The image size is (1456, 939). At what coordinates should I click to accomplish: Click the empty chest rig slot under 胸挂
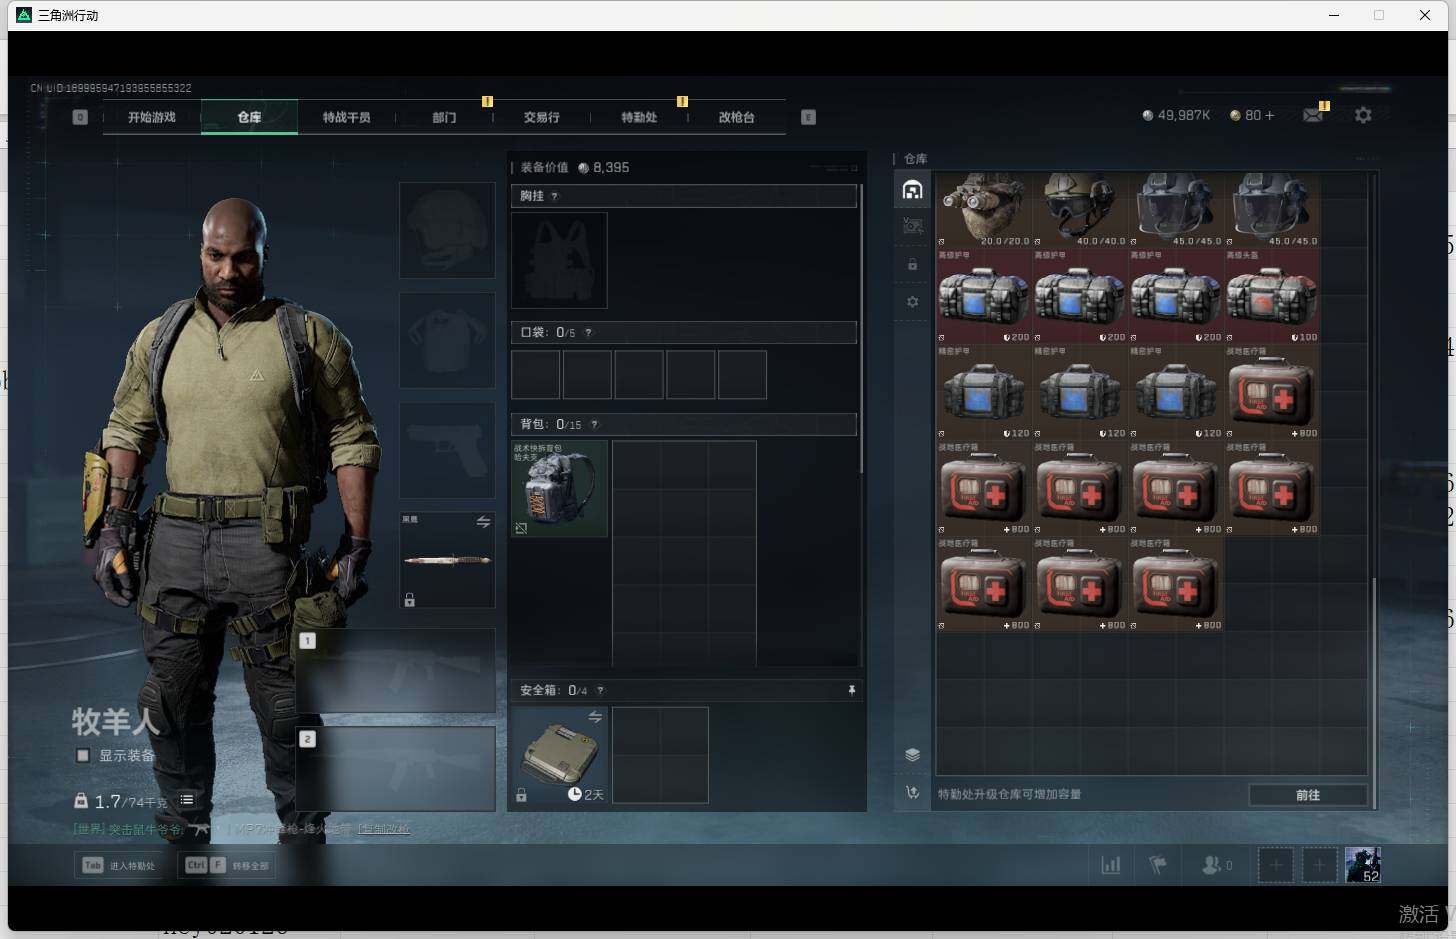559,260
